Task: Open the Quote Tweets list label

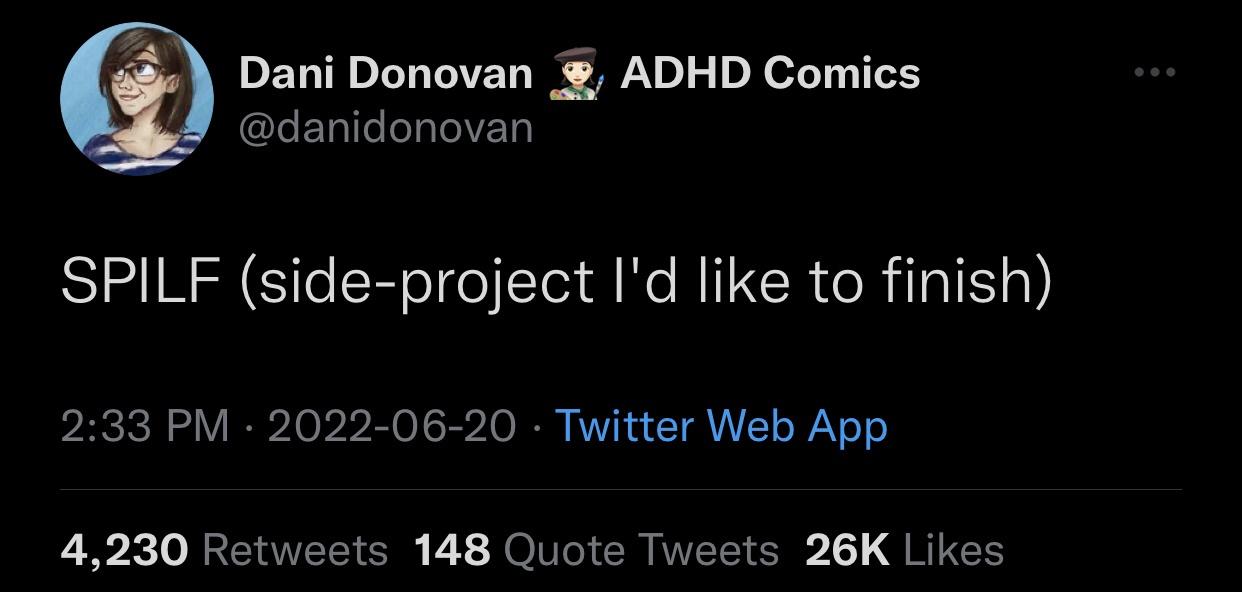Action: coord(641,550)
